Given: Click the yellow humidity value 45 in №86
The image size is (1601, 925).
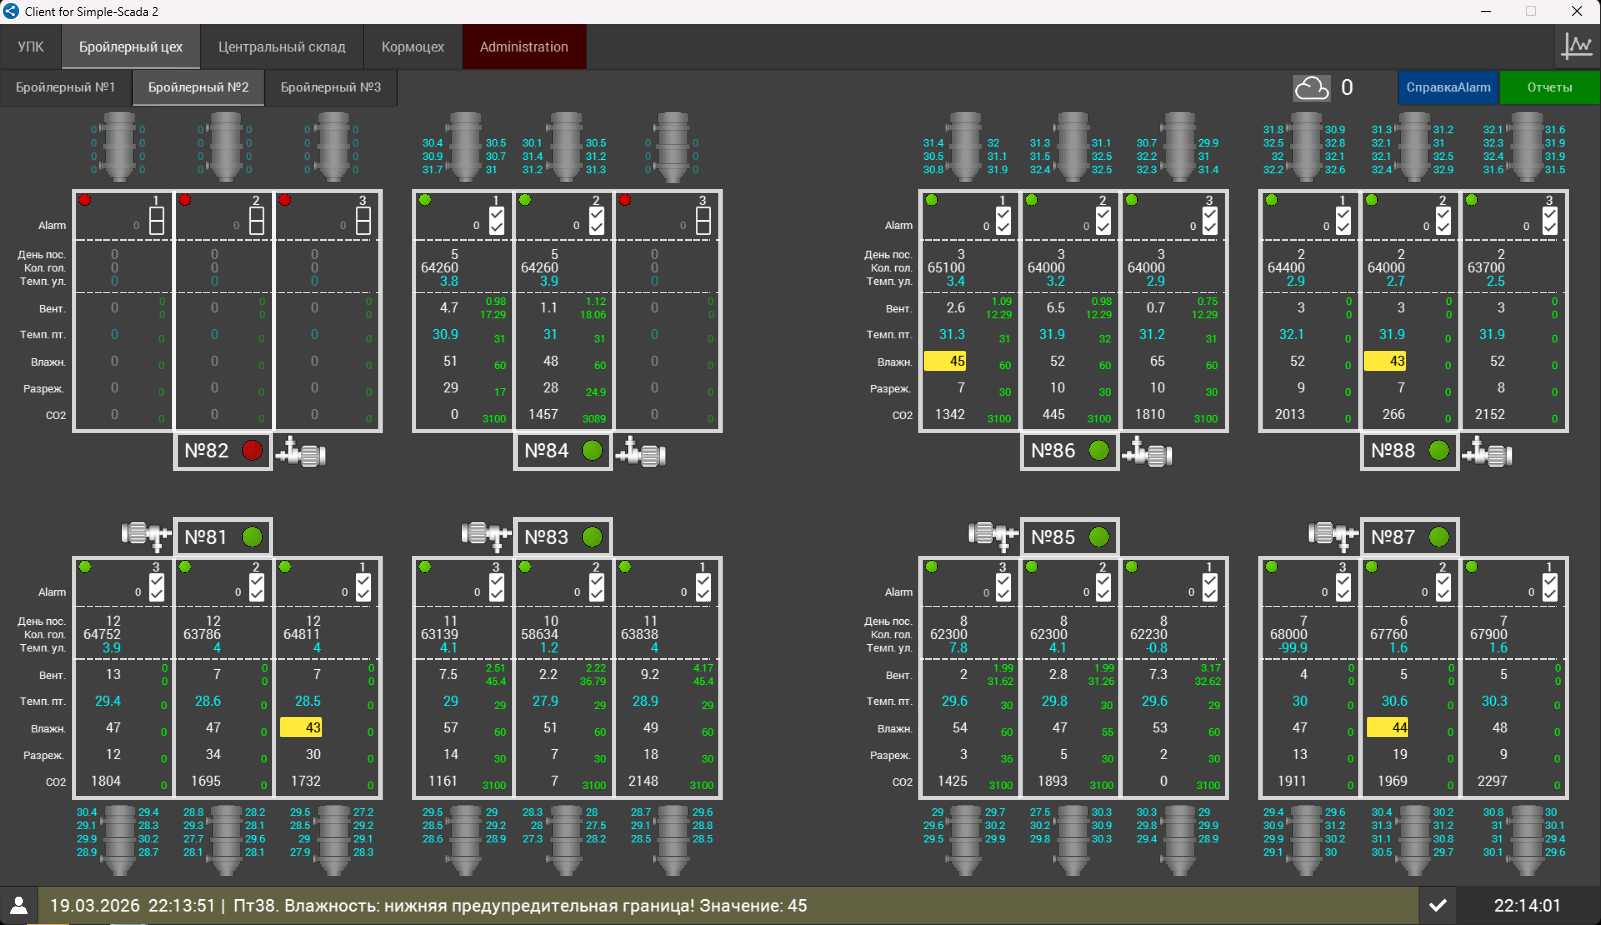Looking at the screenshot, I should [x=945, y=361].
